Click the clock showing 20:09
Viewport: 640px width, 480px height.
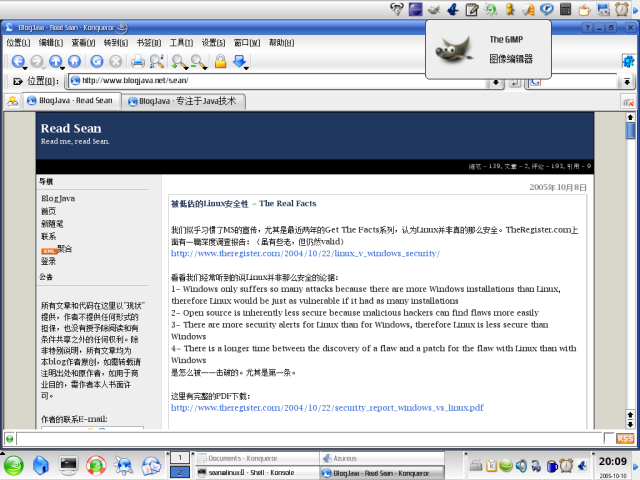613,461
